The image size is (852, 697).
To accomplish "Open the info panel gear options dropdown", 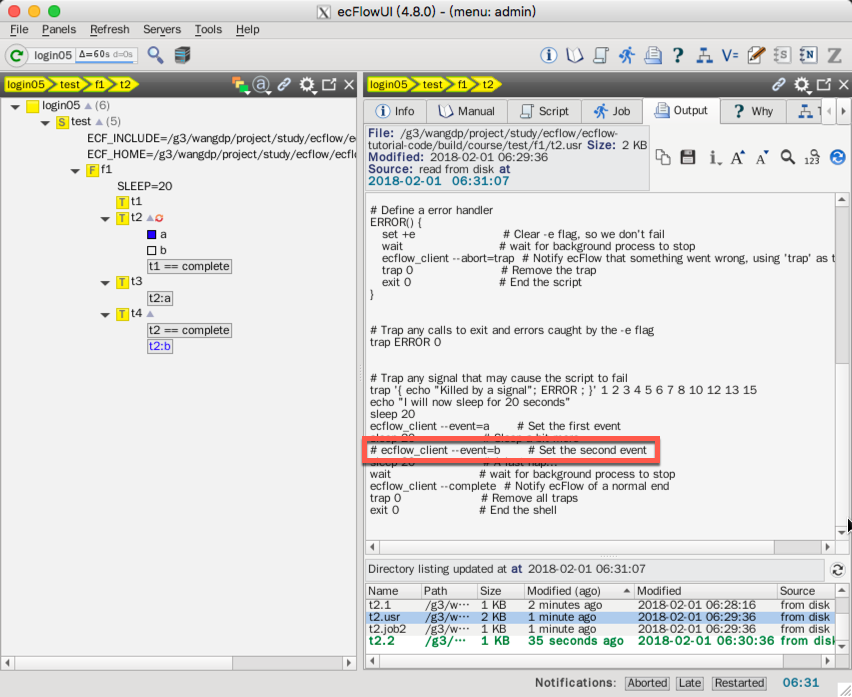I will pyautogui.click(x=802, y=85).
